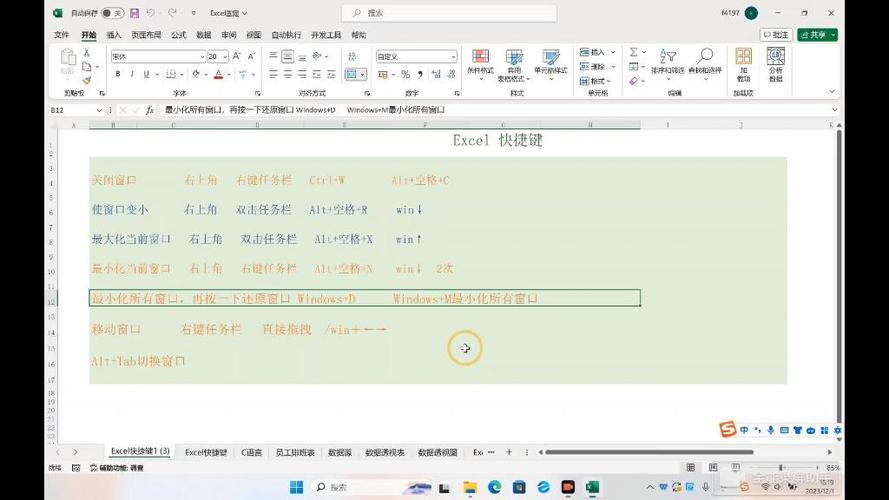The image size is (889, 500).
Task: Click the fill color bucket swatch
Action: [196, 74]
